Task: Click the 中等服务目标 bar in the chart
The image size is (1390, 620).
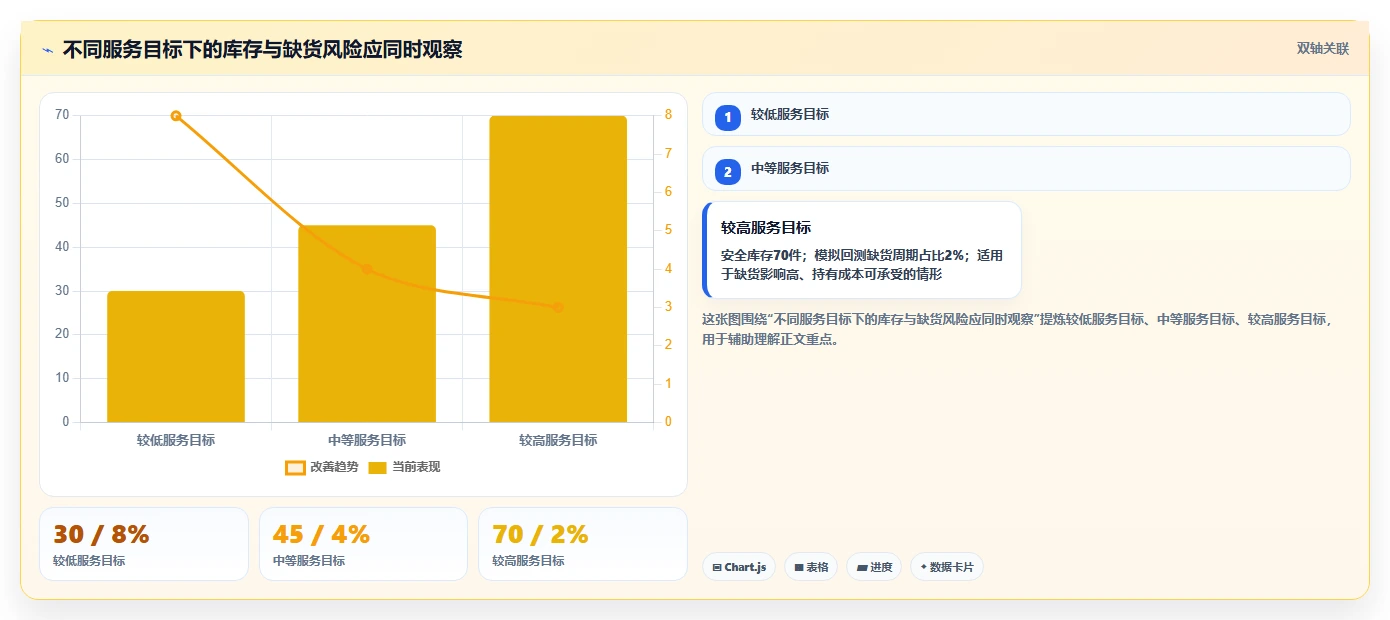Action: [367, 324]
